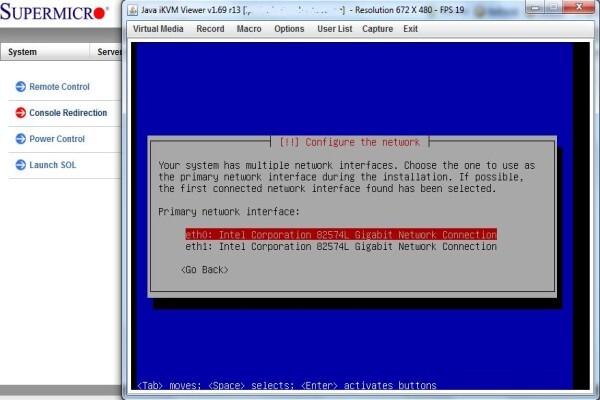Click the 'Primary network interface:' label
Screen dimensions: 600x400
[229, 212]
